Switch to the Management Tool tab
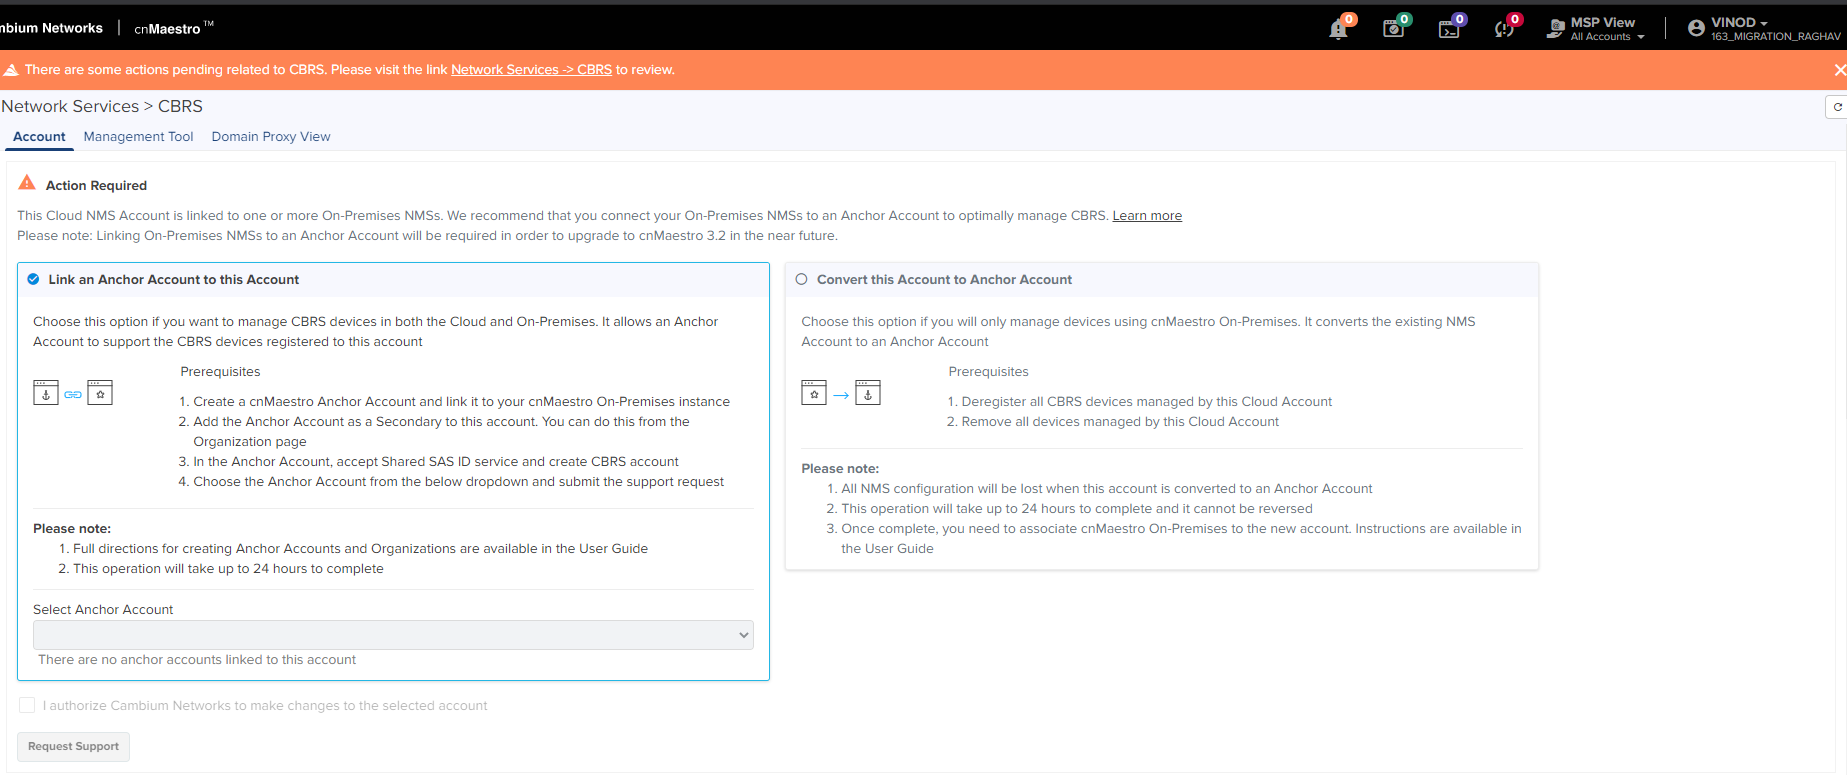 (x=138, y=137)
